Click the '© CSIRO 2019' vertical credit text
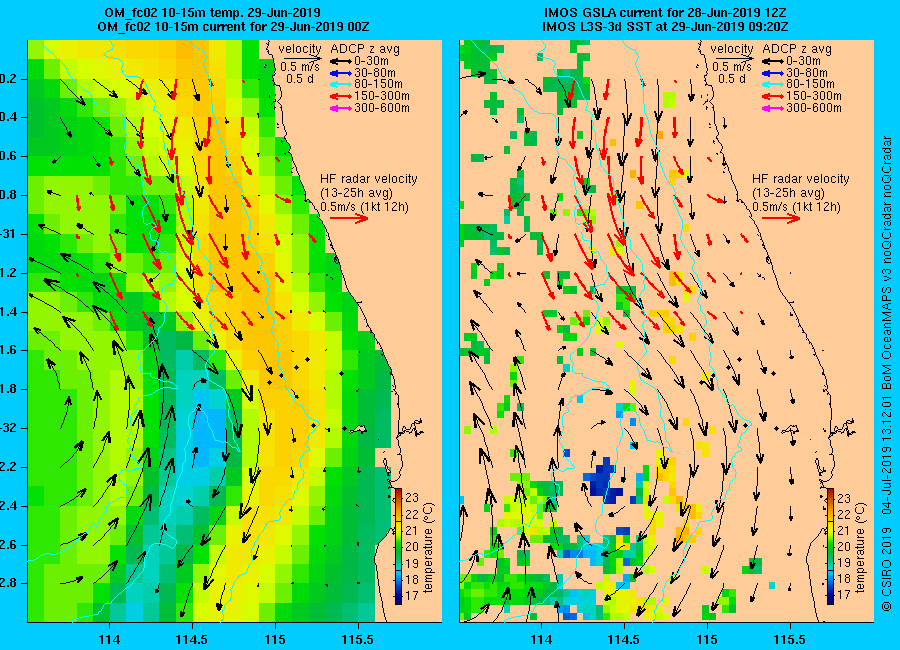This screenshot has height=650, width=900. point(887,568)
